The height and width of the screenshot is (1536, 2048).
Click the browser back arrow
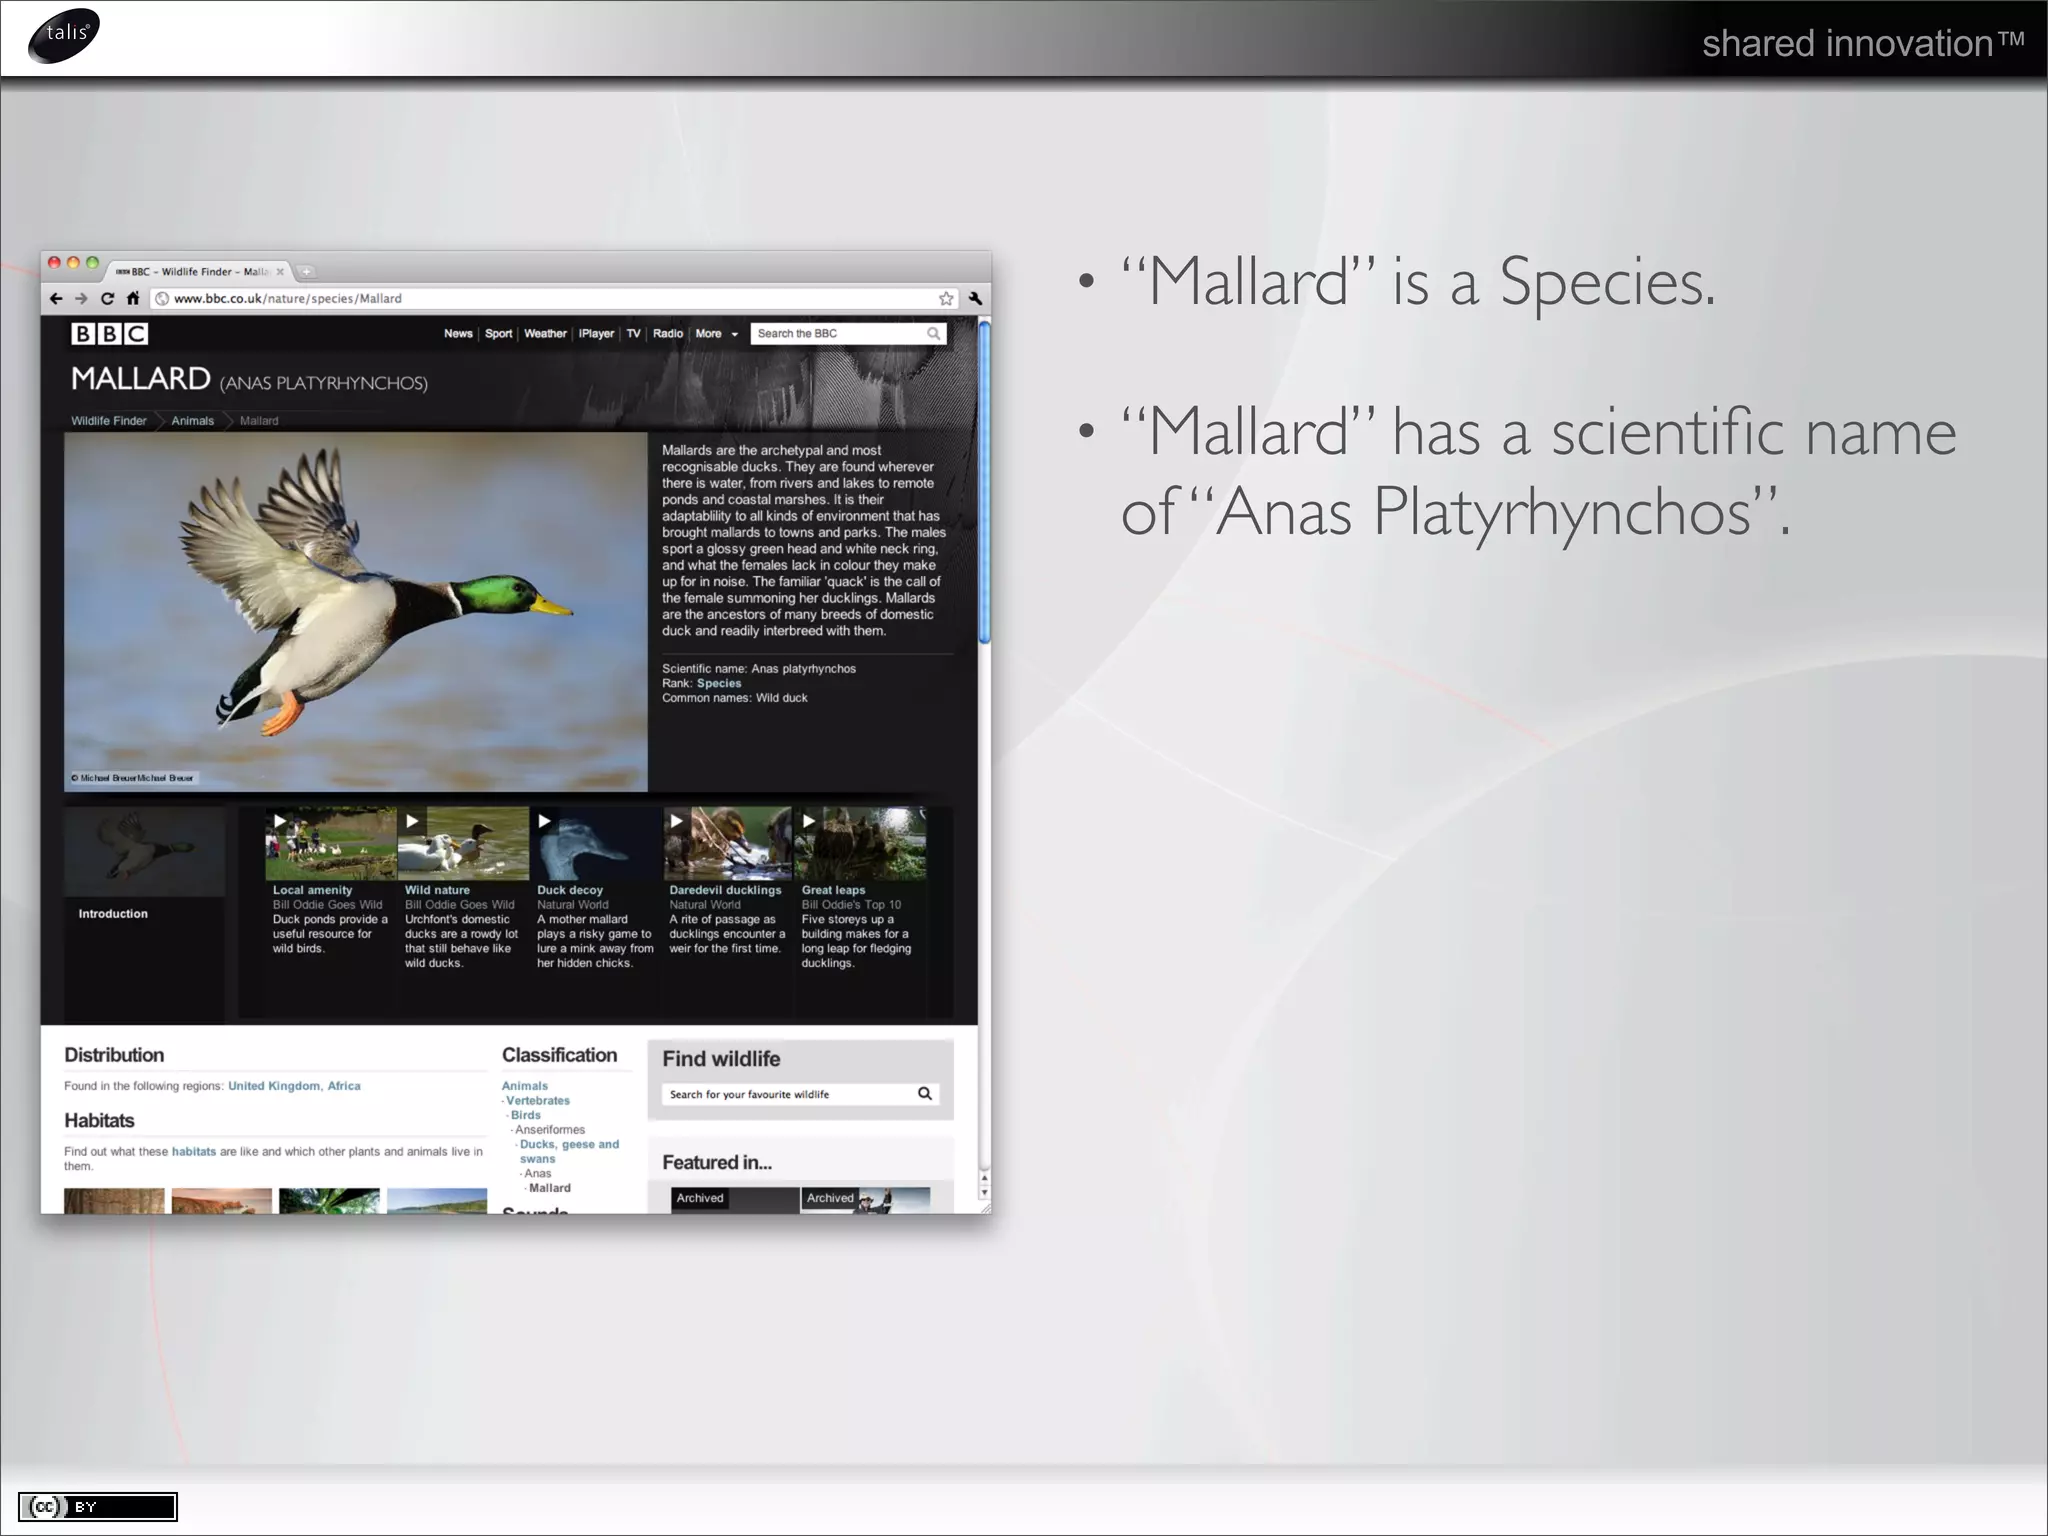click(56, 298)
